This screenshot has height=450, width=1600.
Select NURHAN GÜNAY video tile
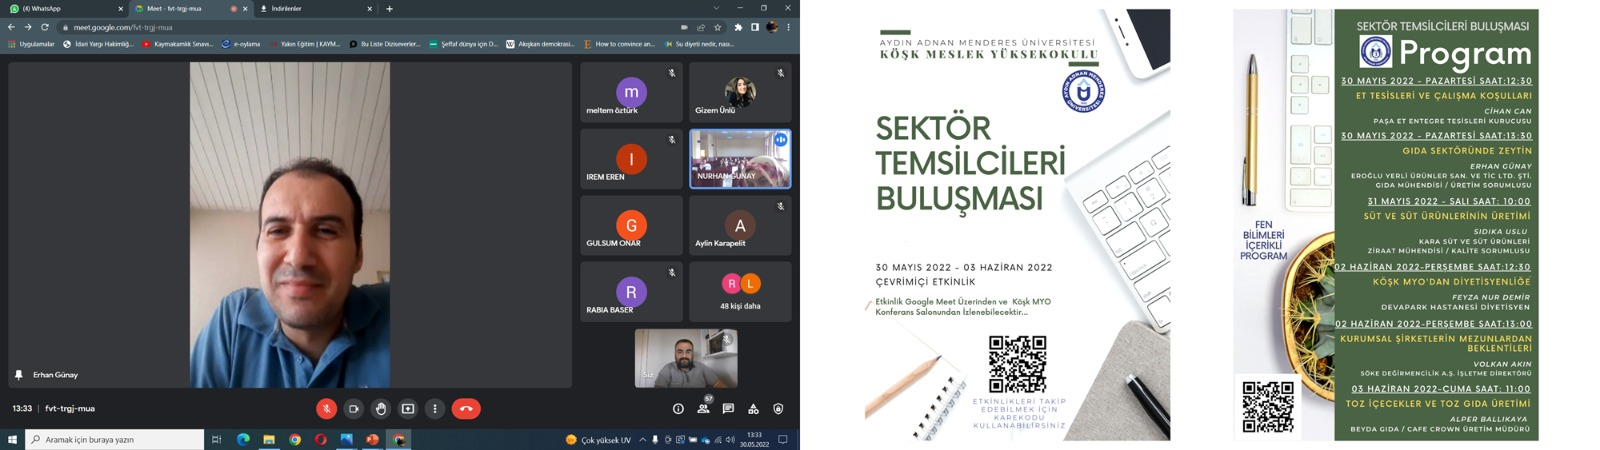pos(740,159)
